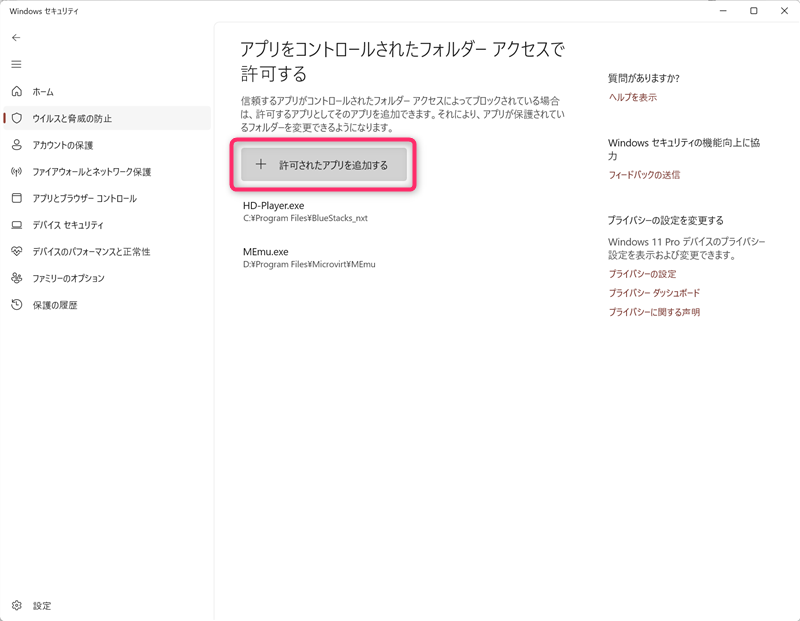Select the MEmu.exe allowed app entry
Image resolution: width=800 pixels, height=621 pixels.
(309, 258)
